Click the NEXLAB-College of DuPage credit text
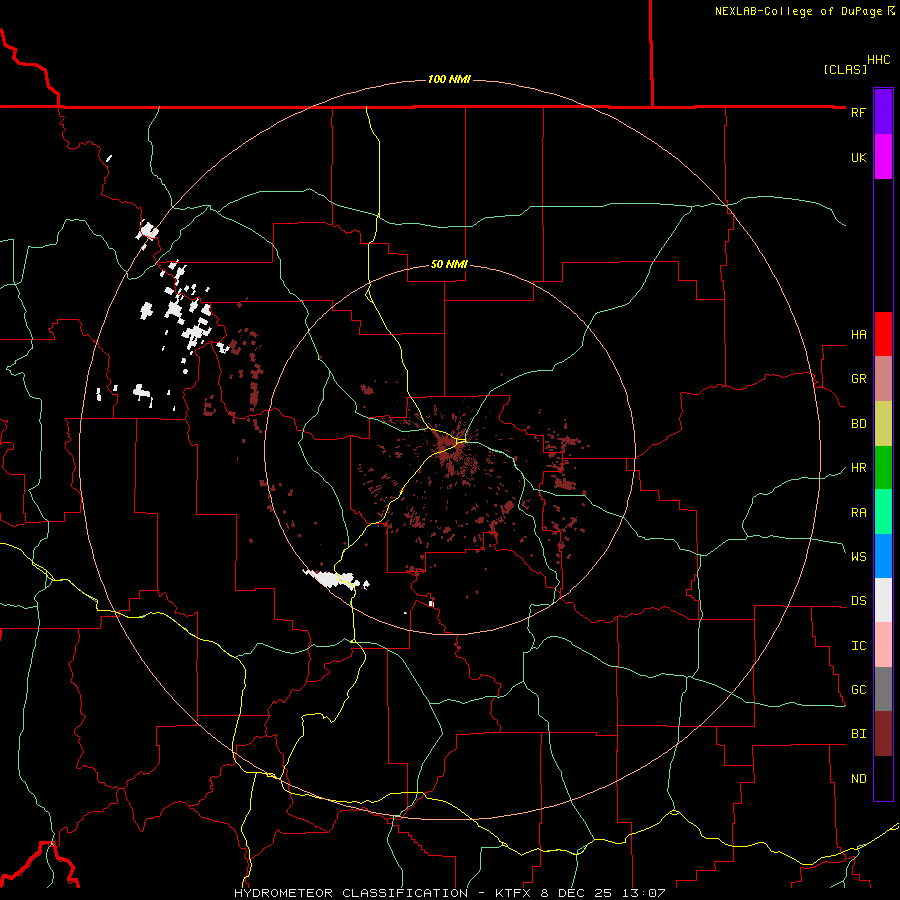This screenshot has width=900, height=900. [798, 11]
